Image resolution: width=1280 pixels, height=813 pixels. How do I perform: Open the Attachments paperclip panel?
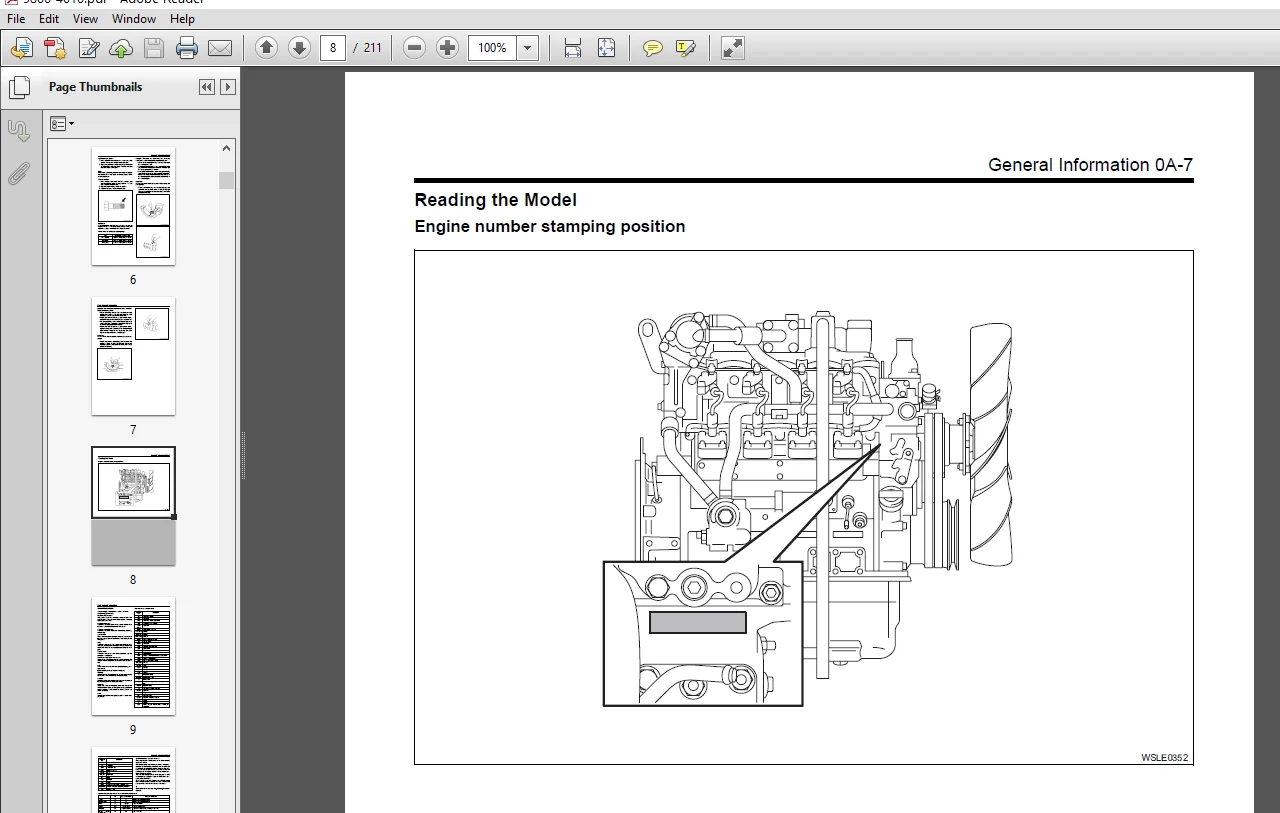coord(19,175)
